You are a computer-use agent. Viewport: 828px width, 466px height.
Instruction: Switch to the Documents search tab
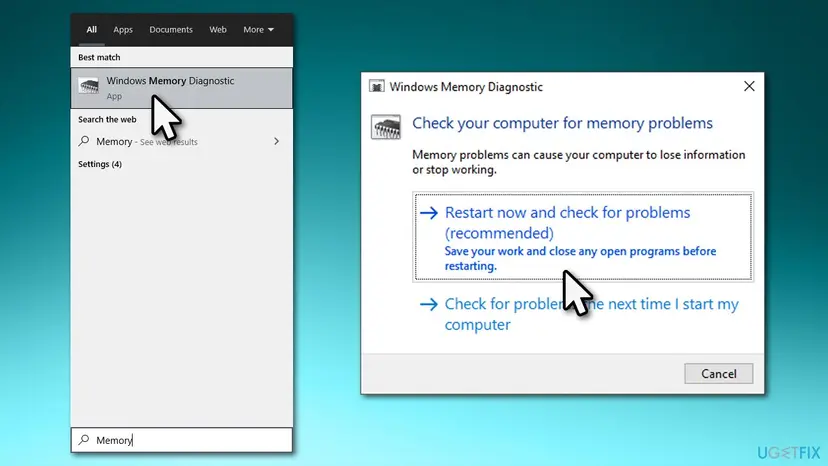(x=171, y=30)
